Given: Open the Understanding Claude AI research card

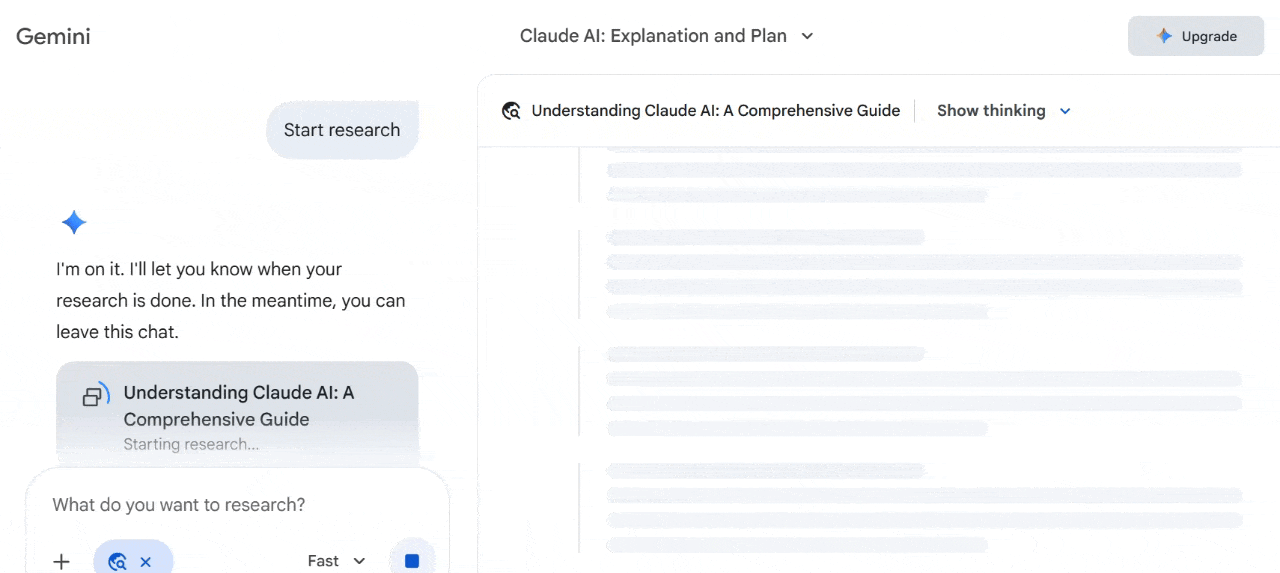Looking at the screenshot, I should click(237, 406).
